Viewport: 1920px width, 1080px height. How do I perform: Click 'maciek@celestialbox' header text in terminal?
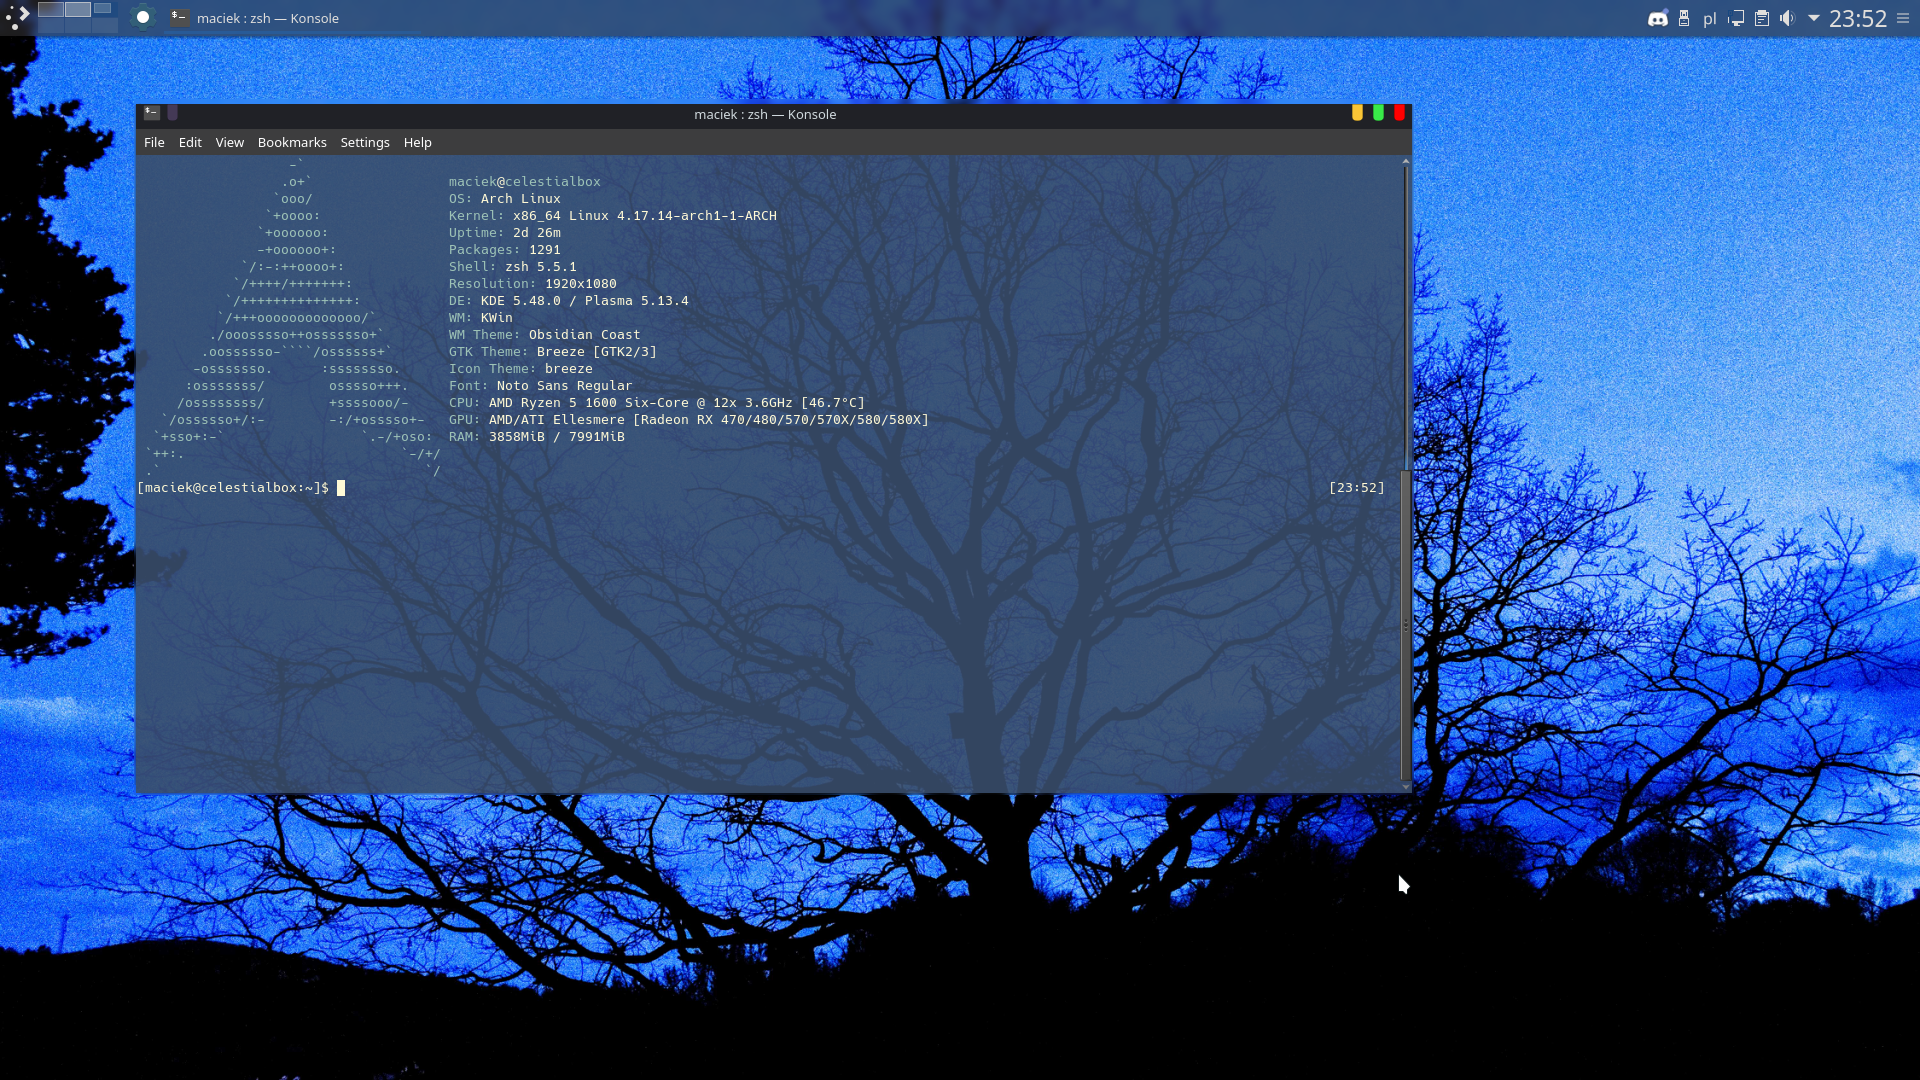525,182
